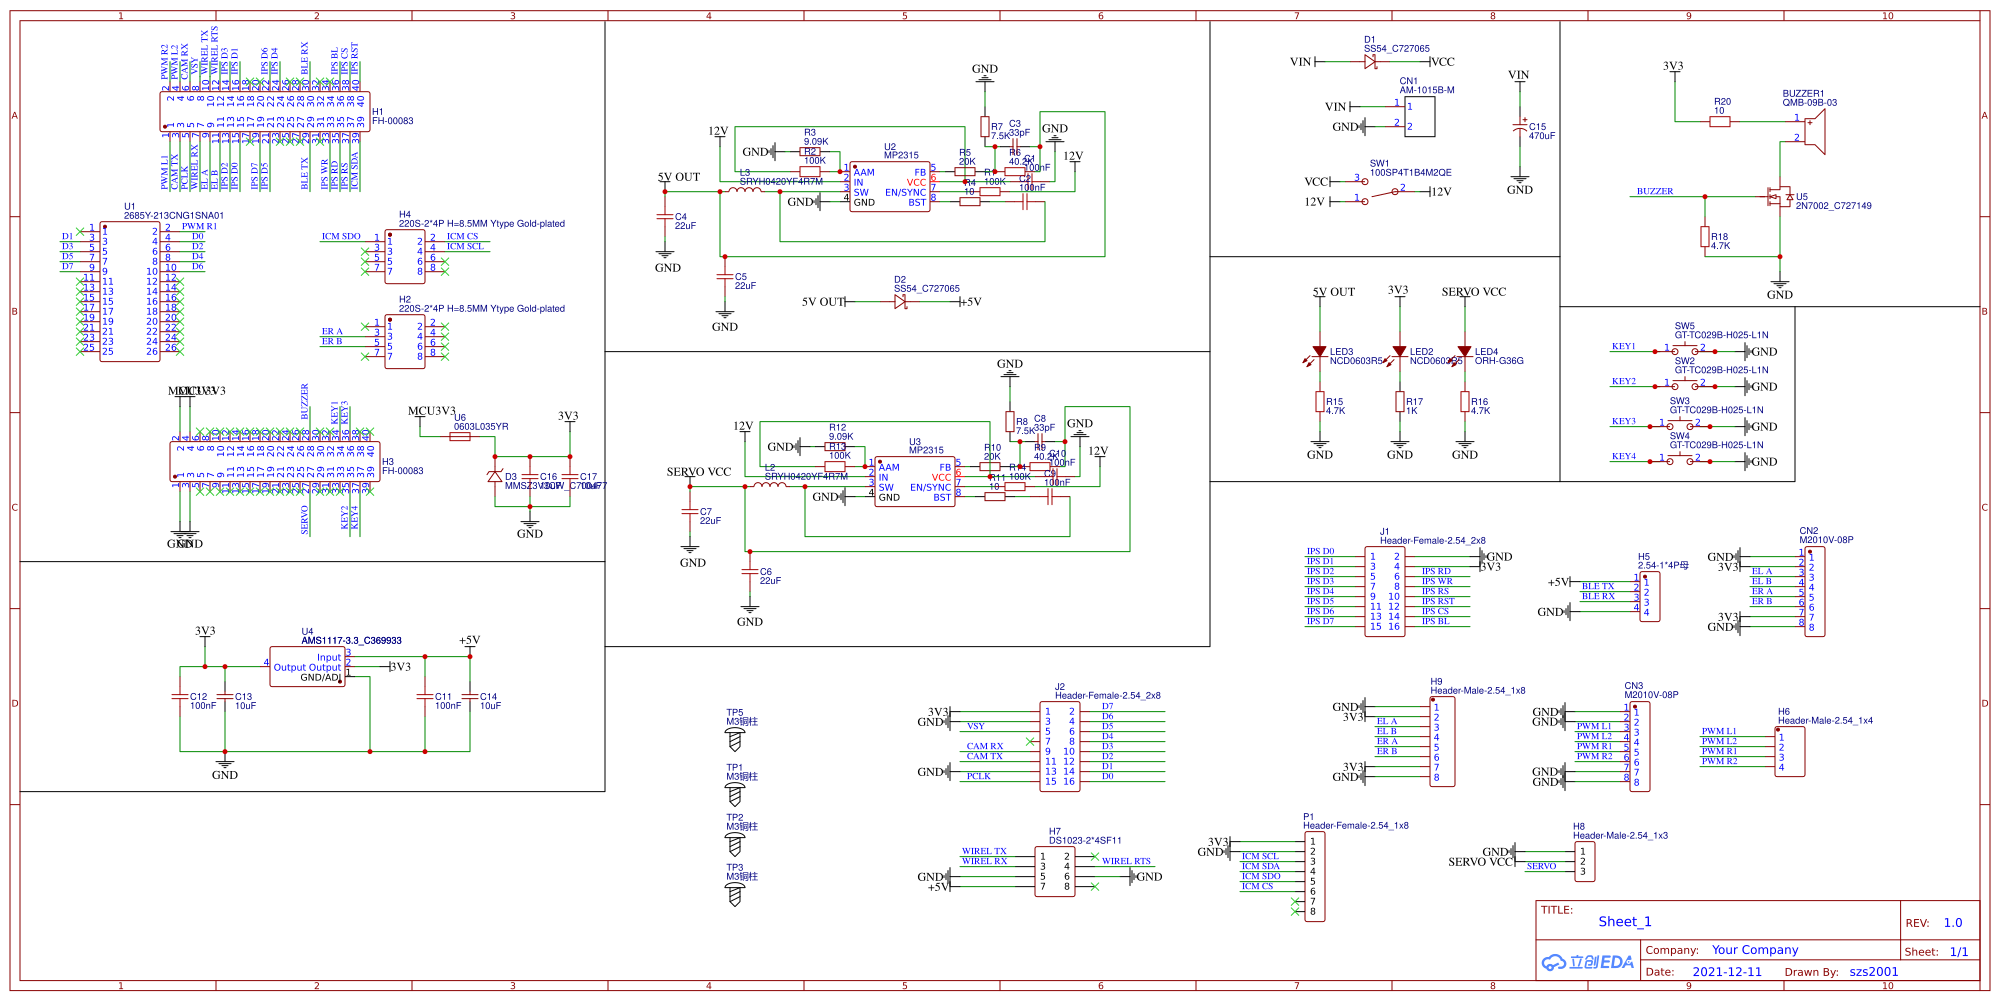Select the D3 zener diode symbol
This screenshot has width=2000, height=1001.
tap(494, 476)
